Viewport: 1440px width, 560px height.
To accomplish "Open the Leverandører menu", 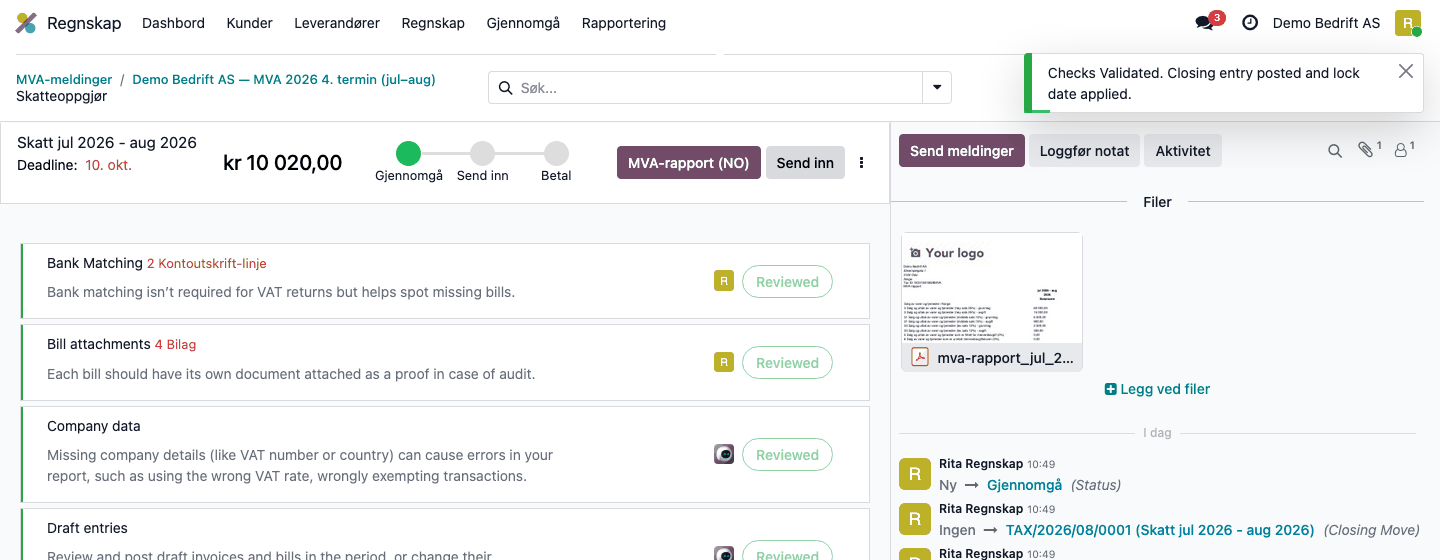I will 337,23.
